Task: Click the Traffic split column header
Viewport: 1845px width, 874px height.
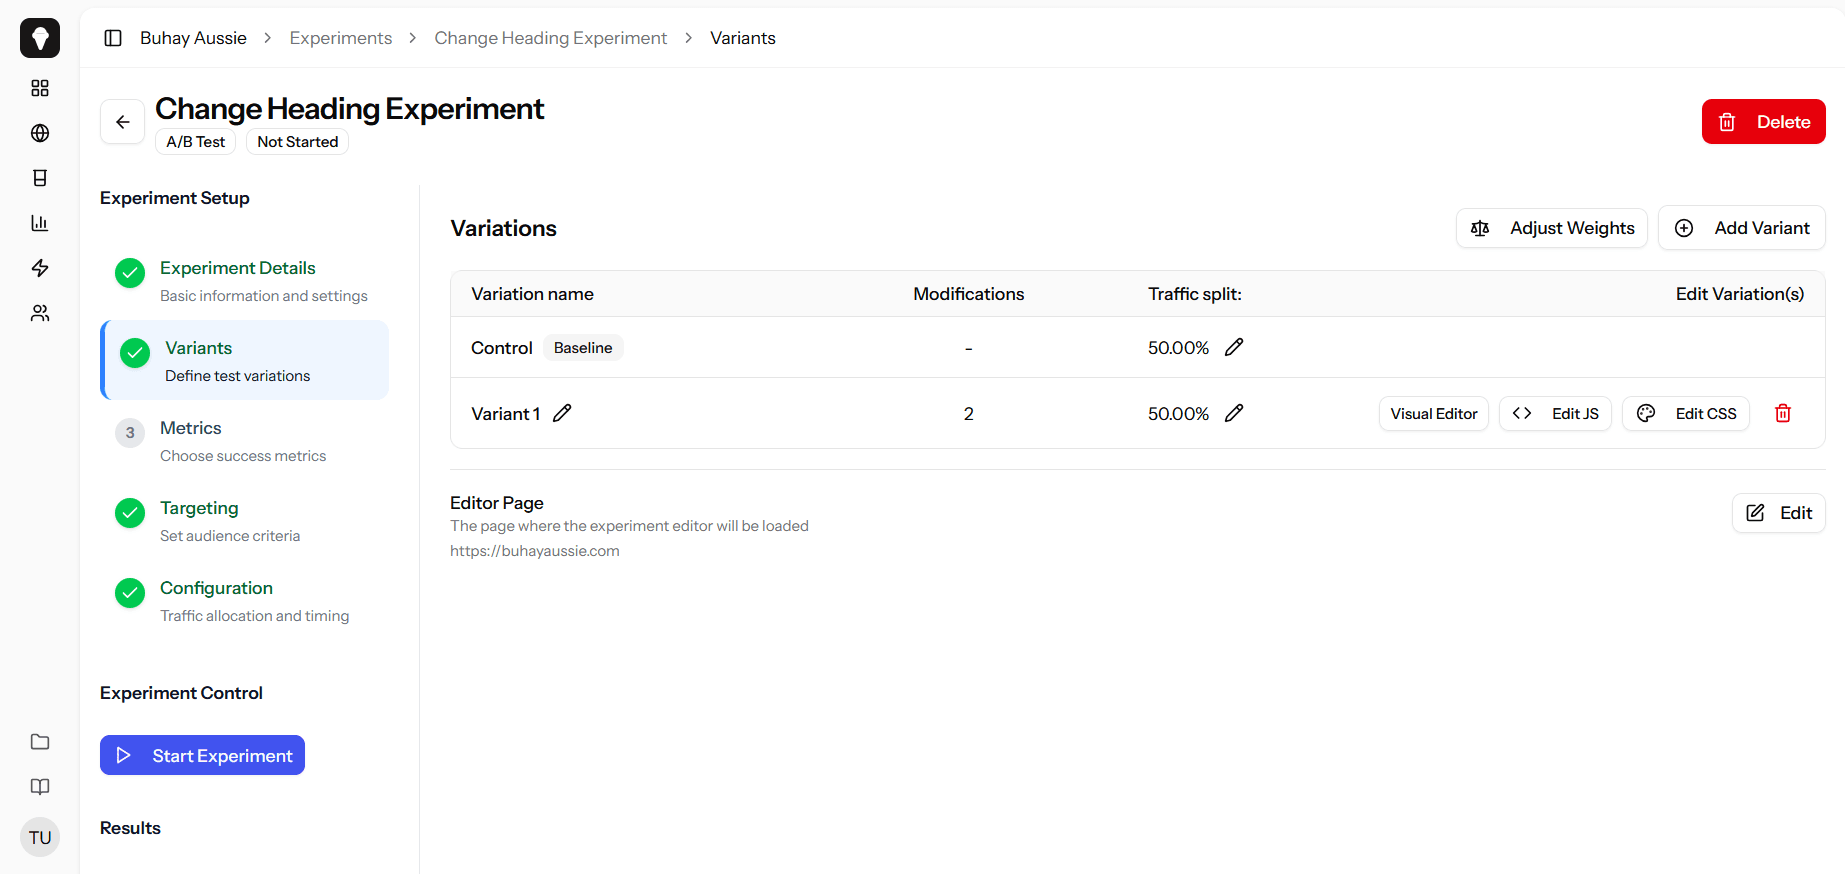Action: click(x=1195, y=294)
